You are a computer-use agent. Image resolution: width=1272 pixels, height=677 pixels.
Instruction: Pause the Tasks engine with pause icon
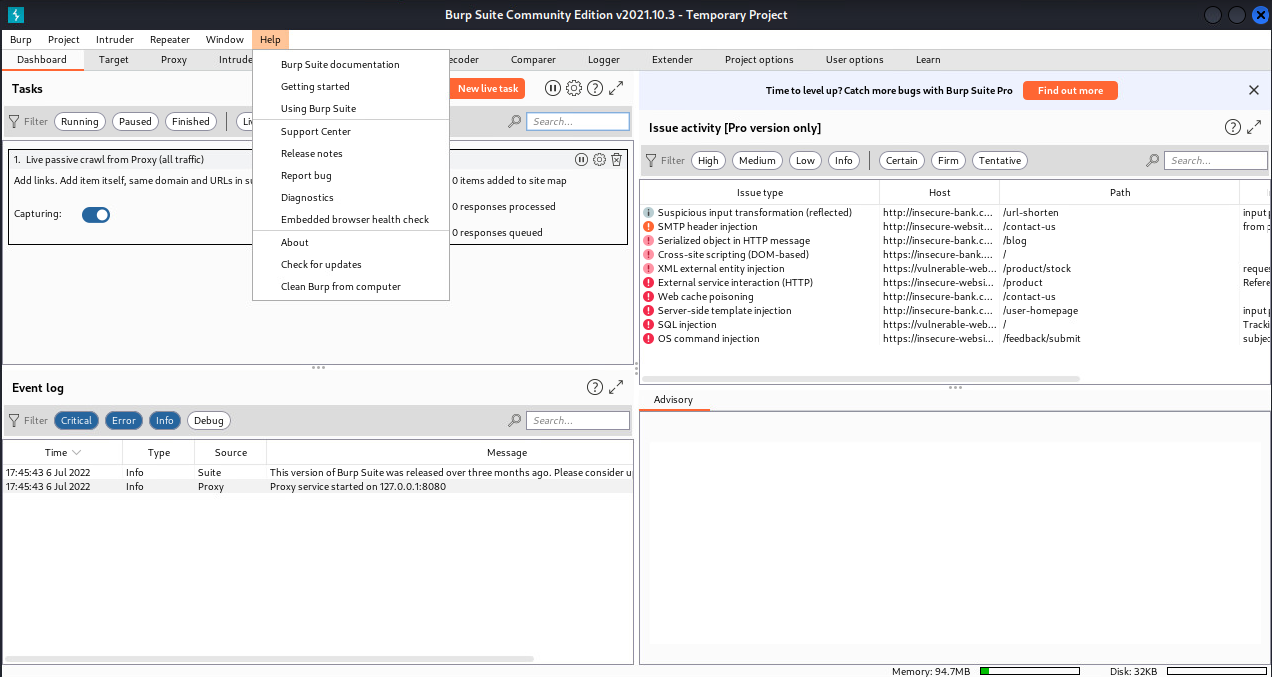tap(553, 88)
